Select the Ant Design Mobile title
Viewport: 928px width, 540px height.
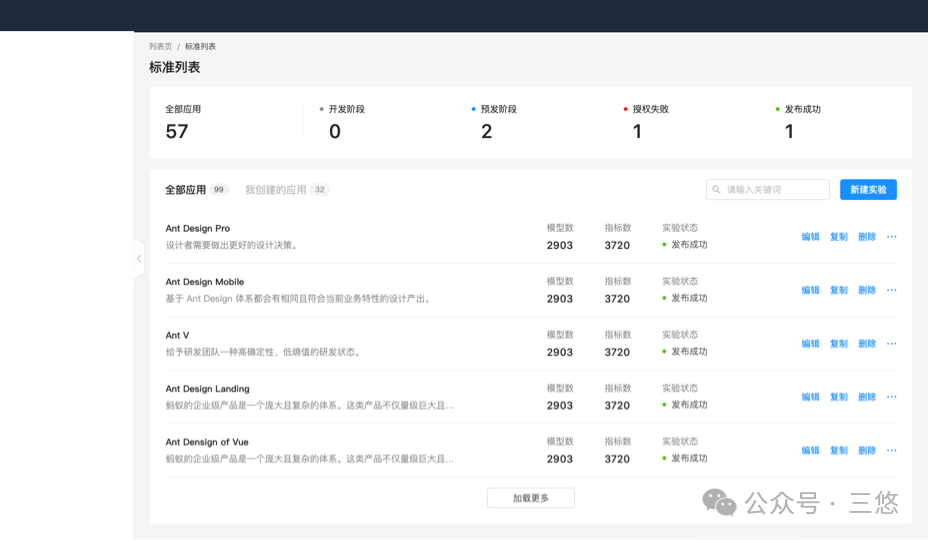pos(205,282)
